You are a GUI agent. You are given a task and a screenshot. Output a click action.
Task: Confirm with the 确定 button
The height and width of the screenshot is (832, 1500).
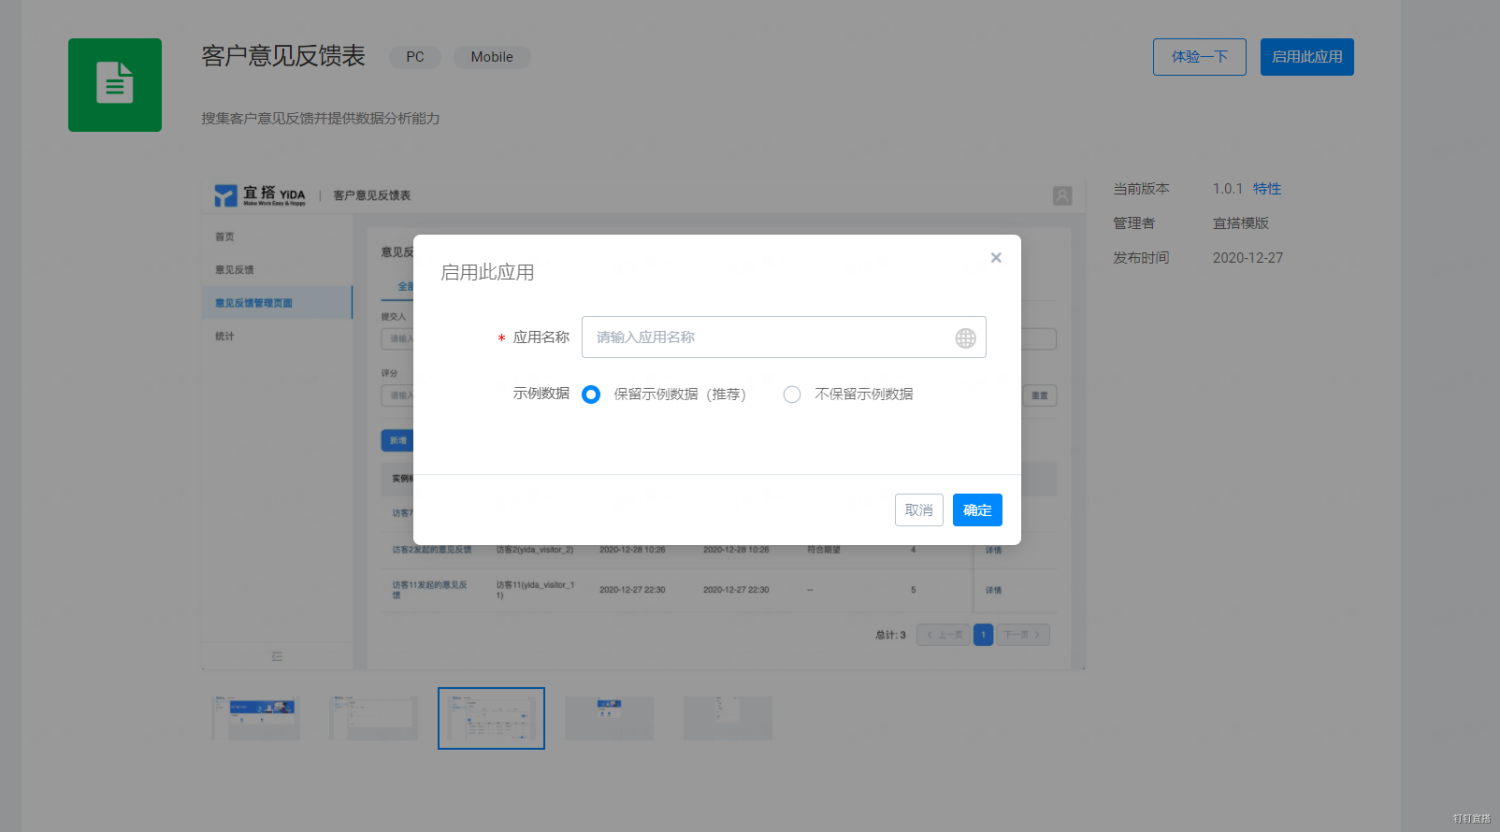pos(977,510)
